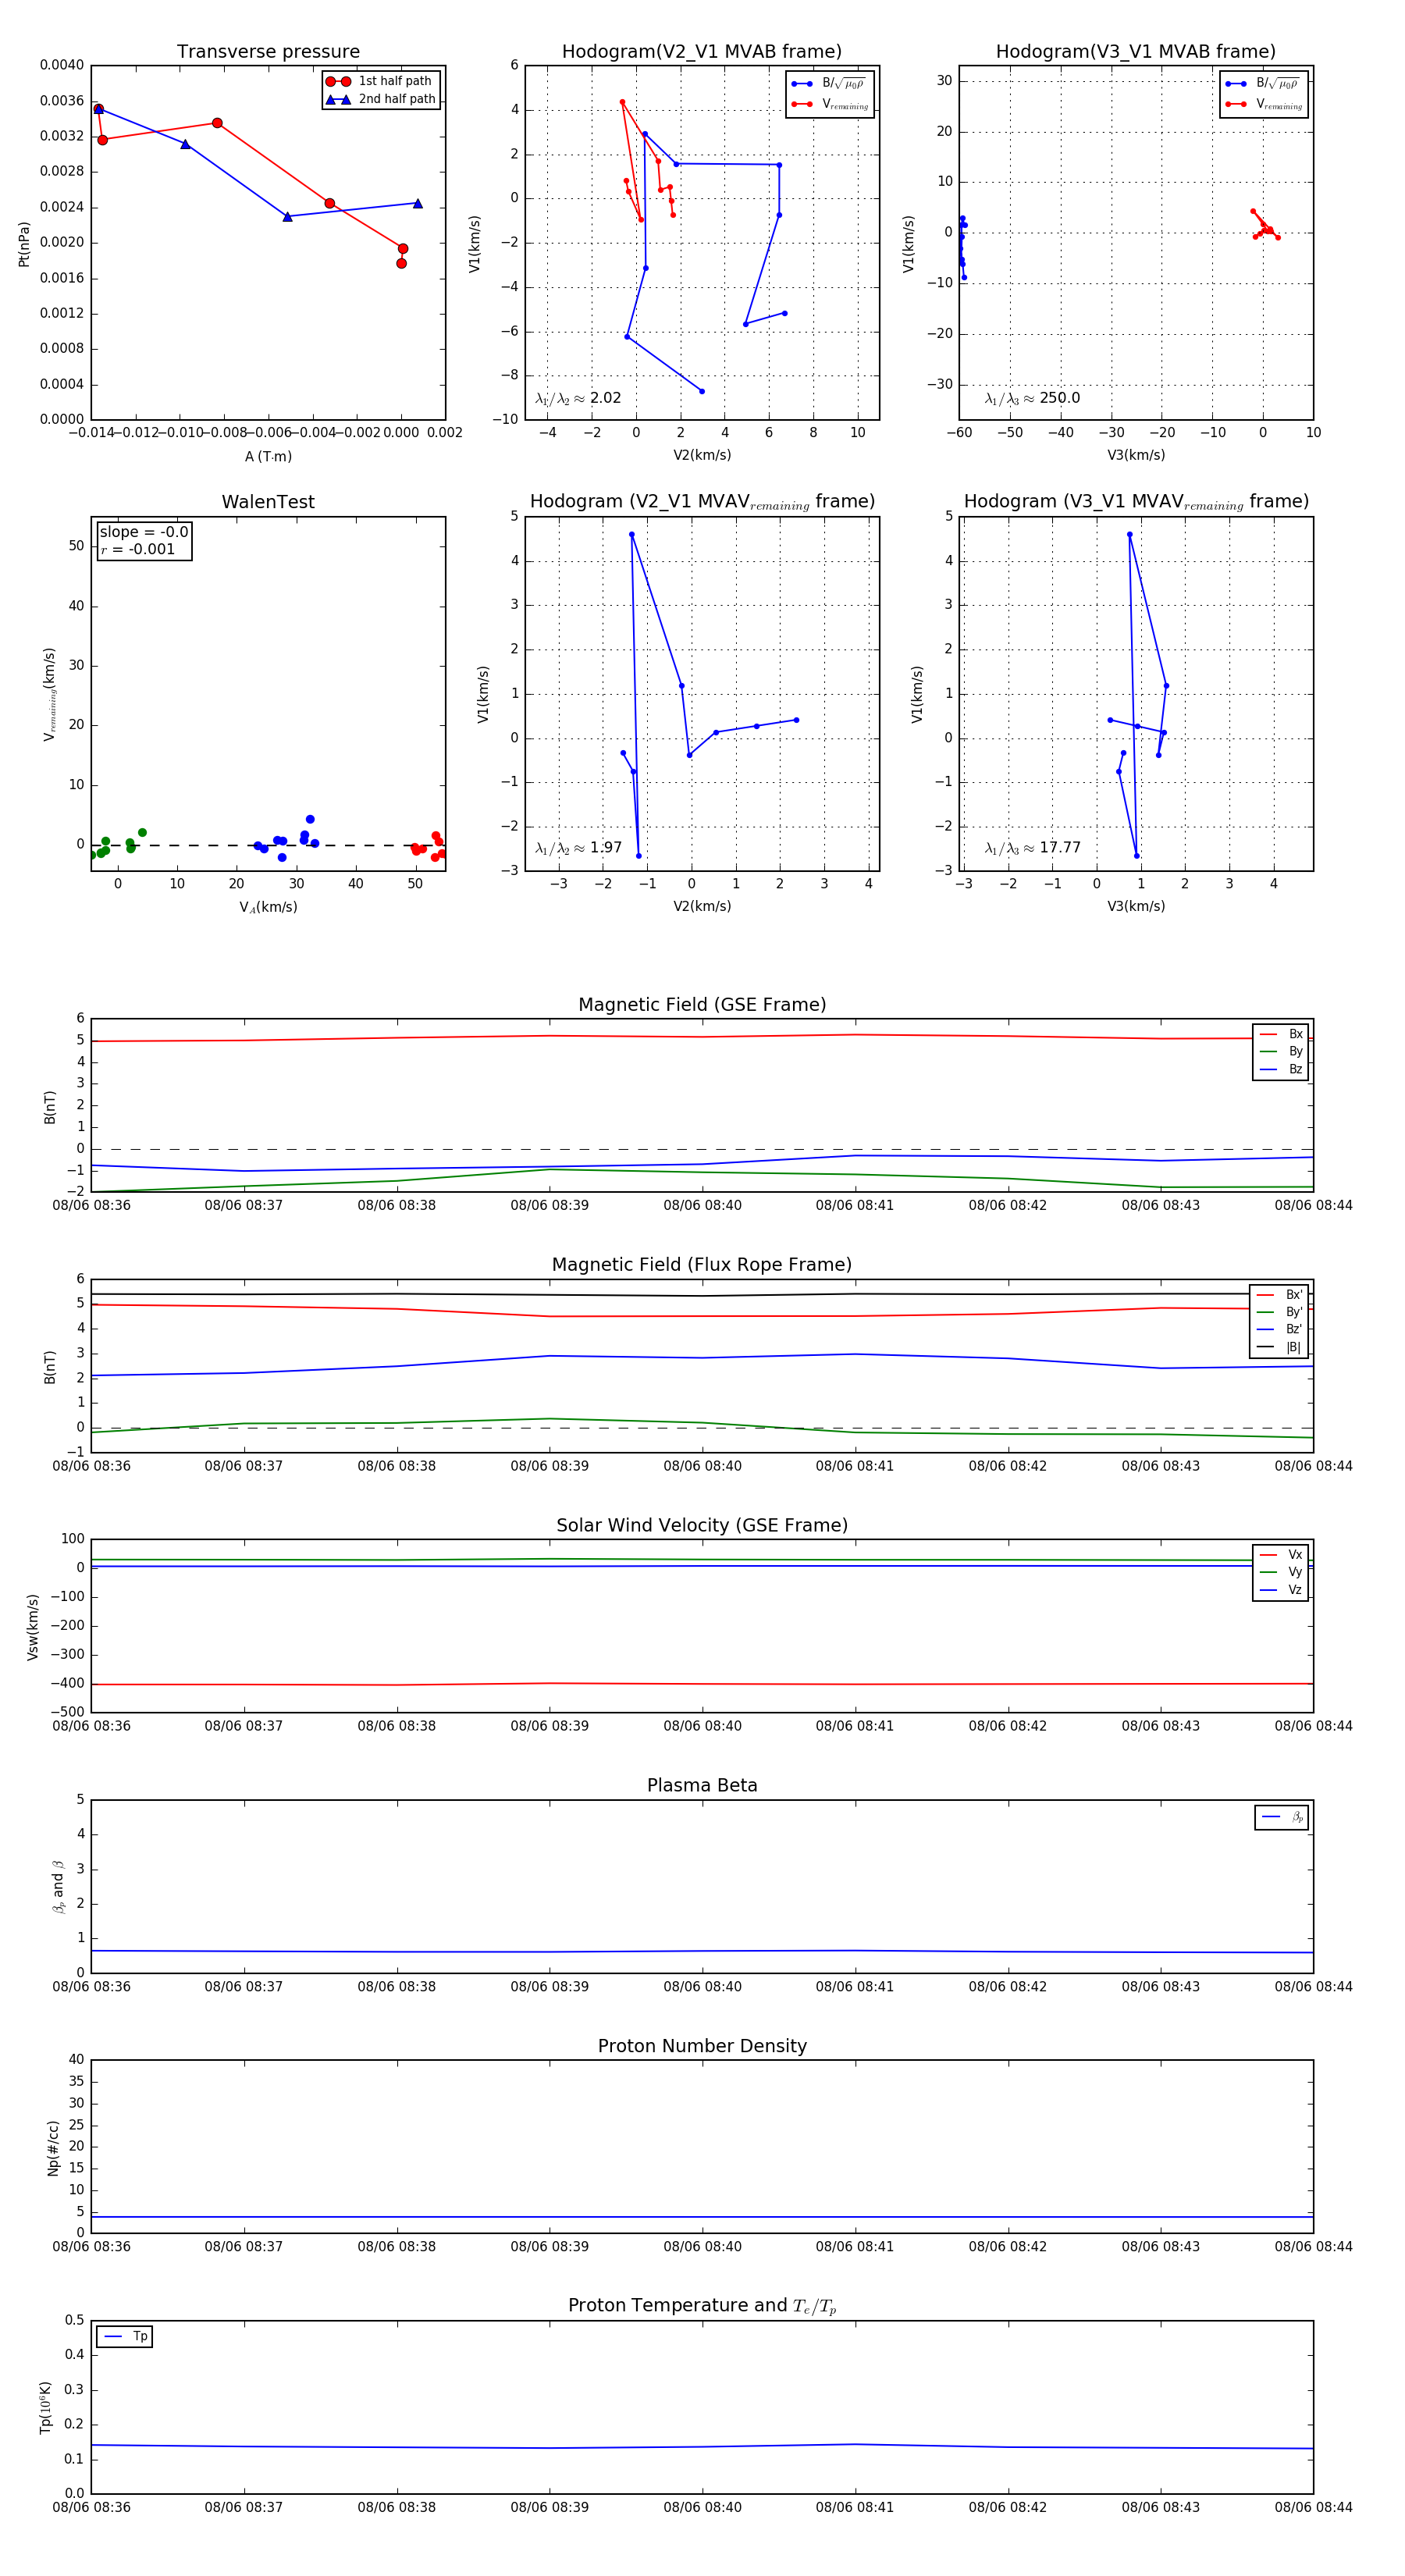1405x2576 pixels.
Task: Click Vx legend entry in solar wind plot
Action: (1281, 1555)
